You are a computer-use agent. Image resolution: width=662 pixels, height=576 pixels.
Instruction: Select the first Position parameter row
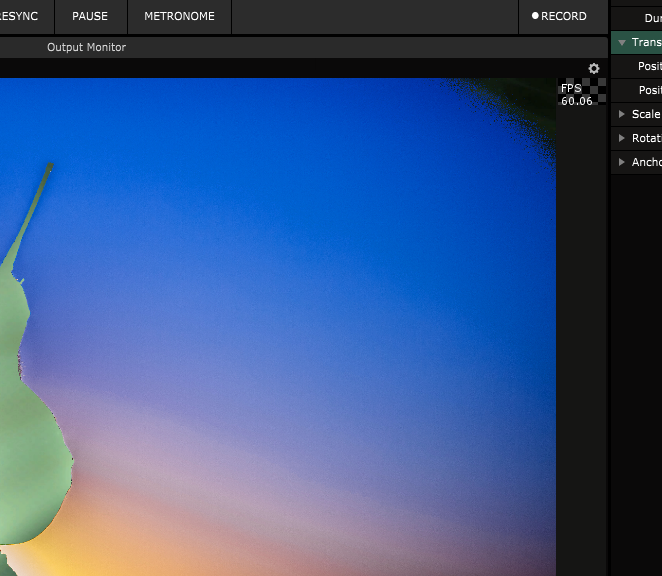[x=649, y=66]
